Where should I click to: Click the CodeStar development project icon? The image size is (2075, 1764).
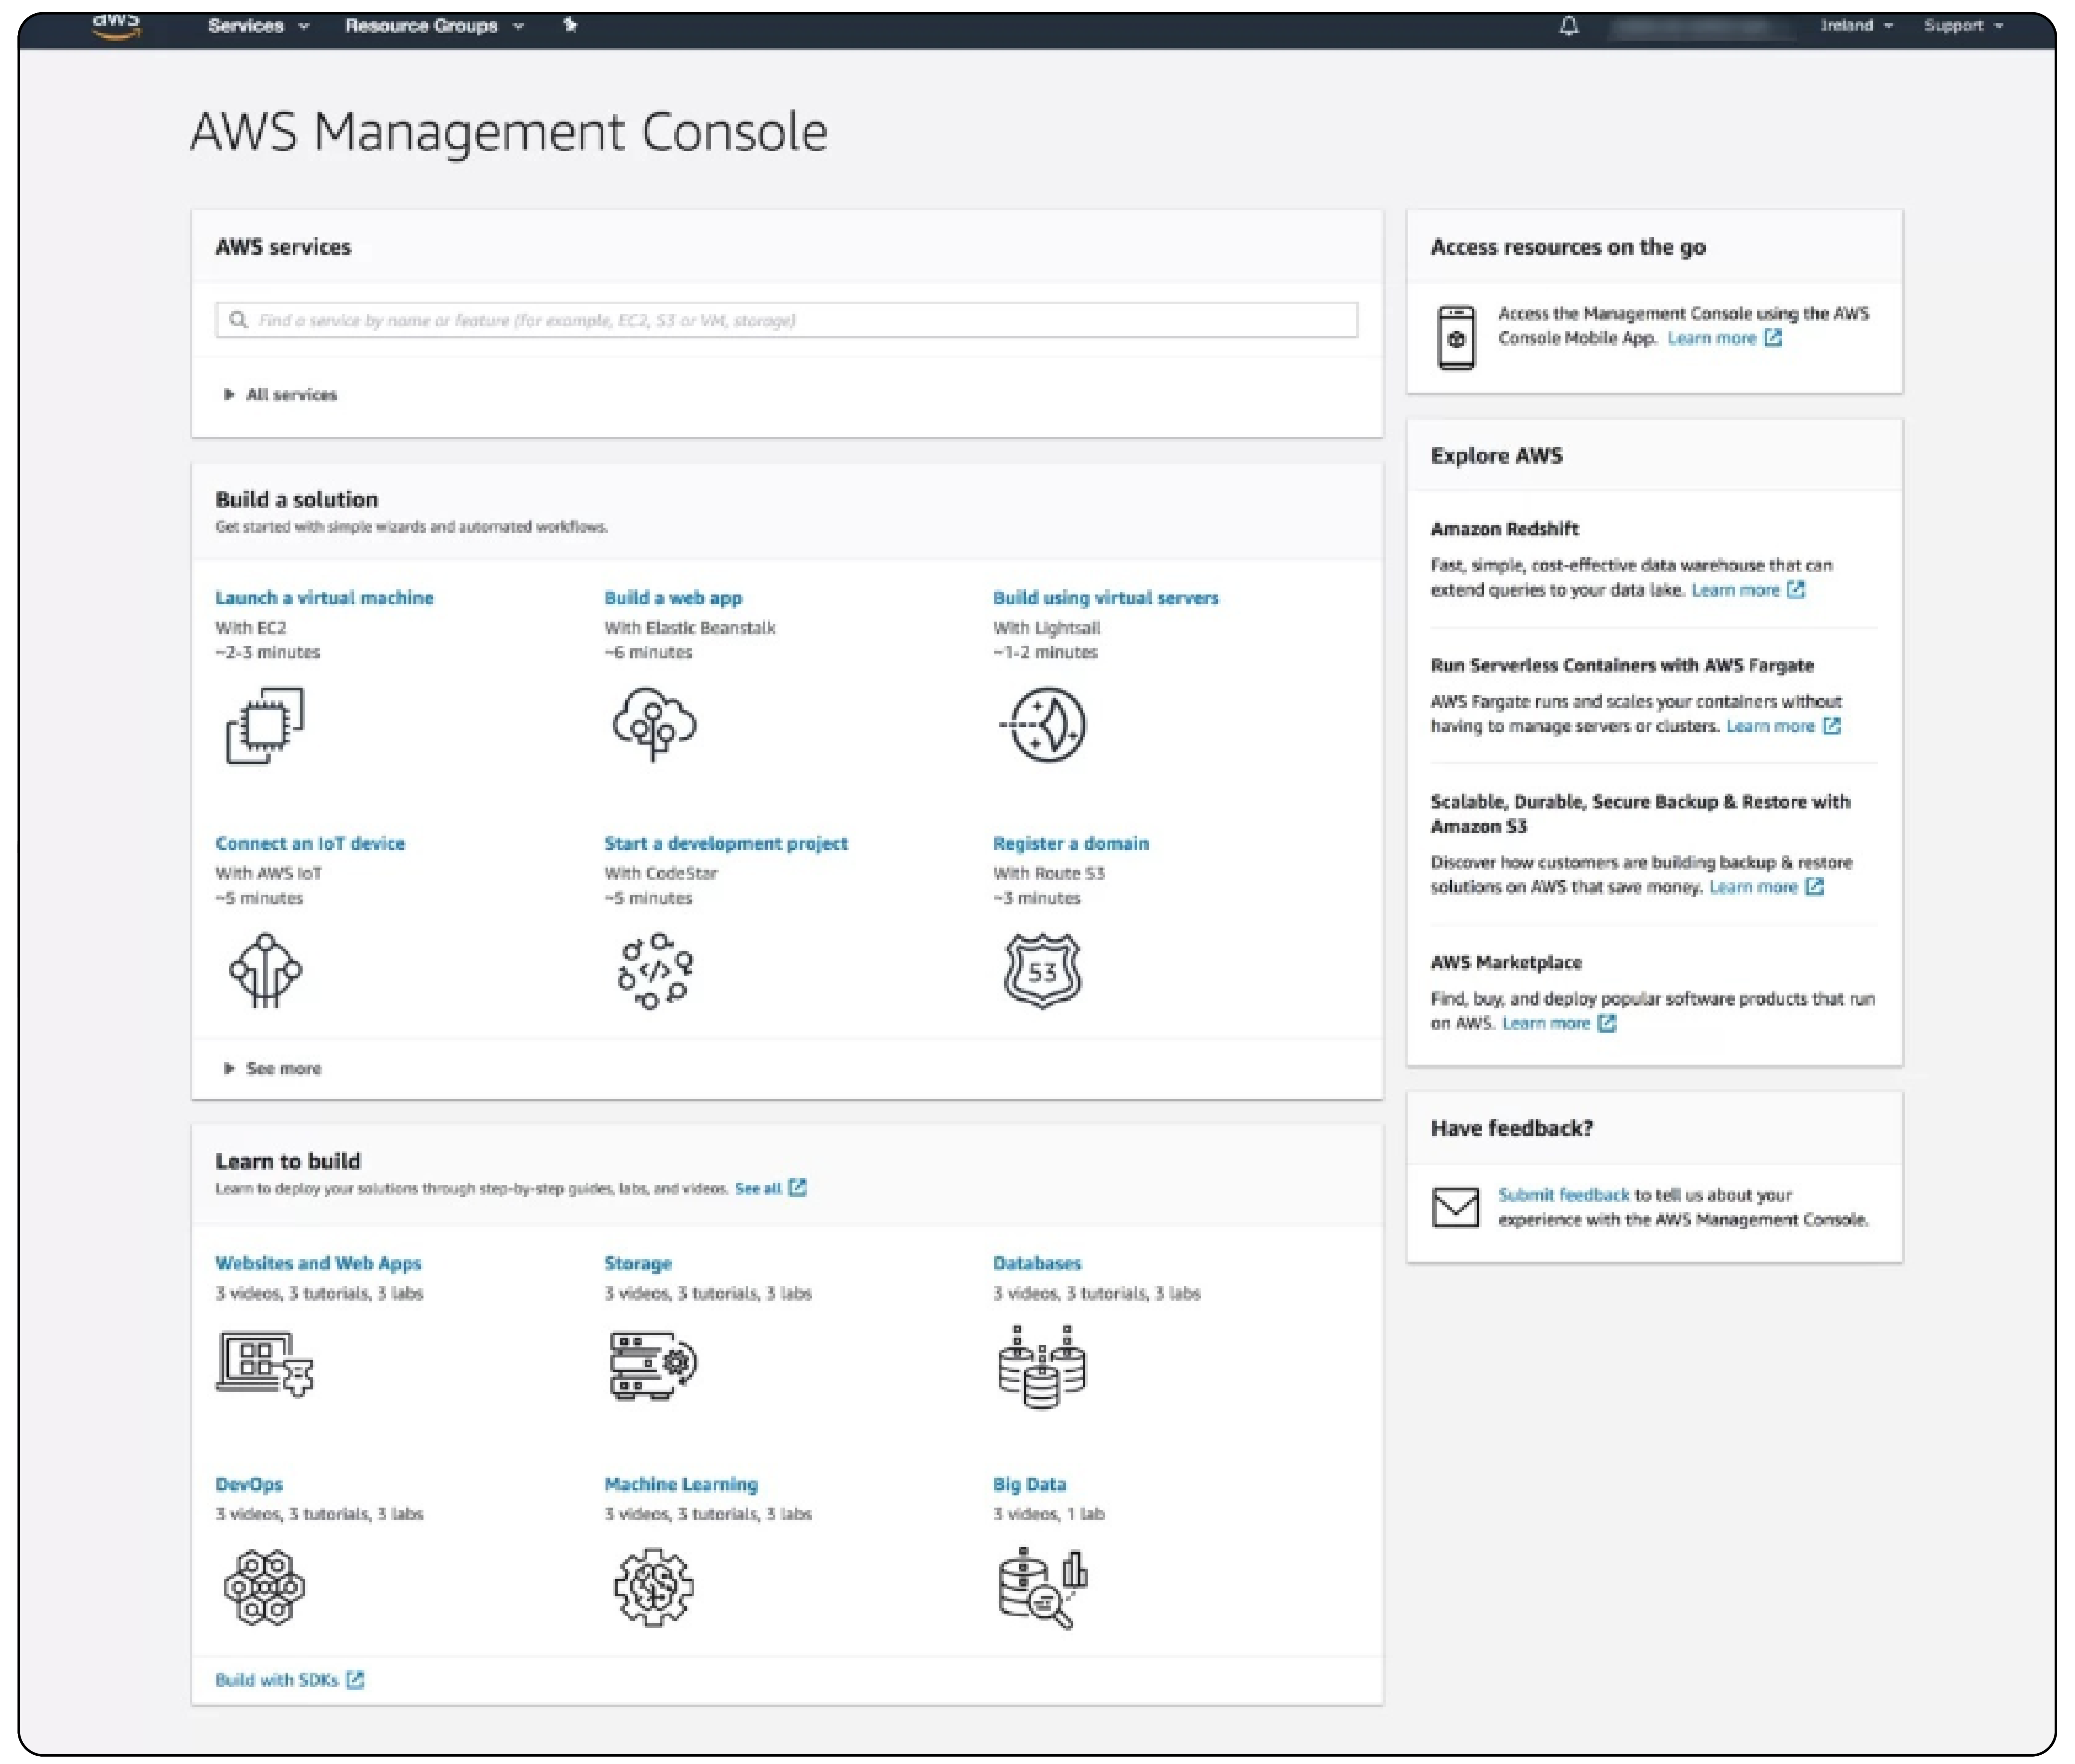pos(655,971)
